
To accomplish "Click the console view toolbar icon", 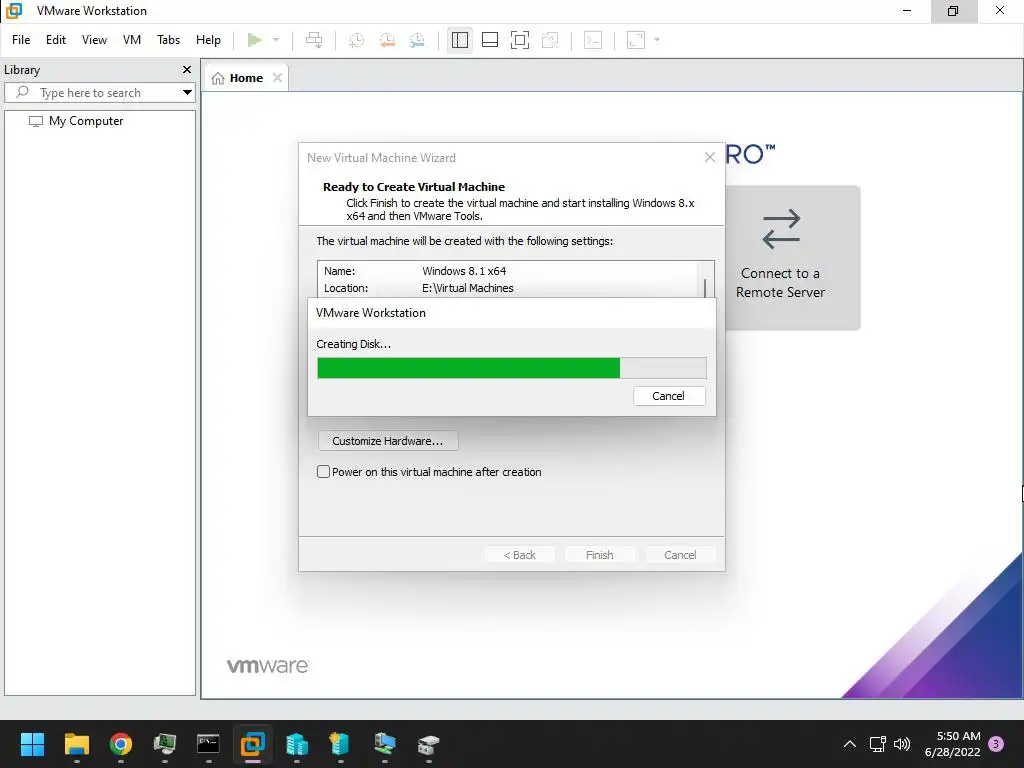I will pos(593,40).
